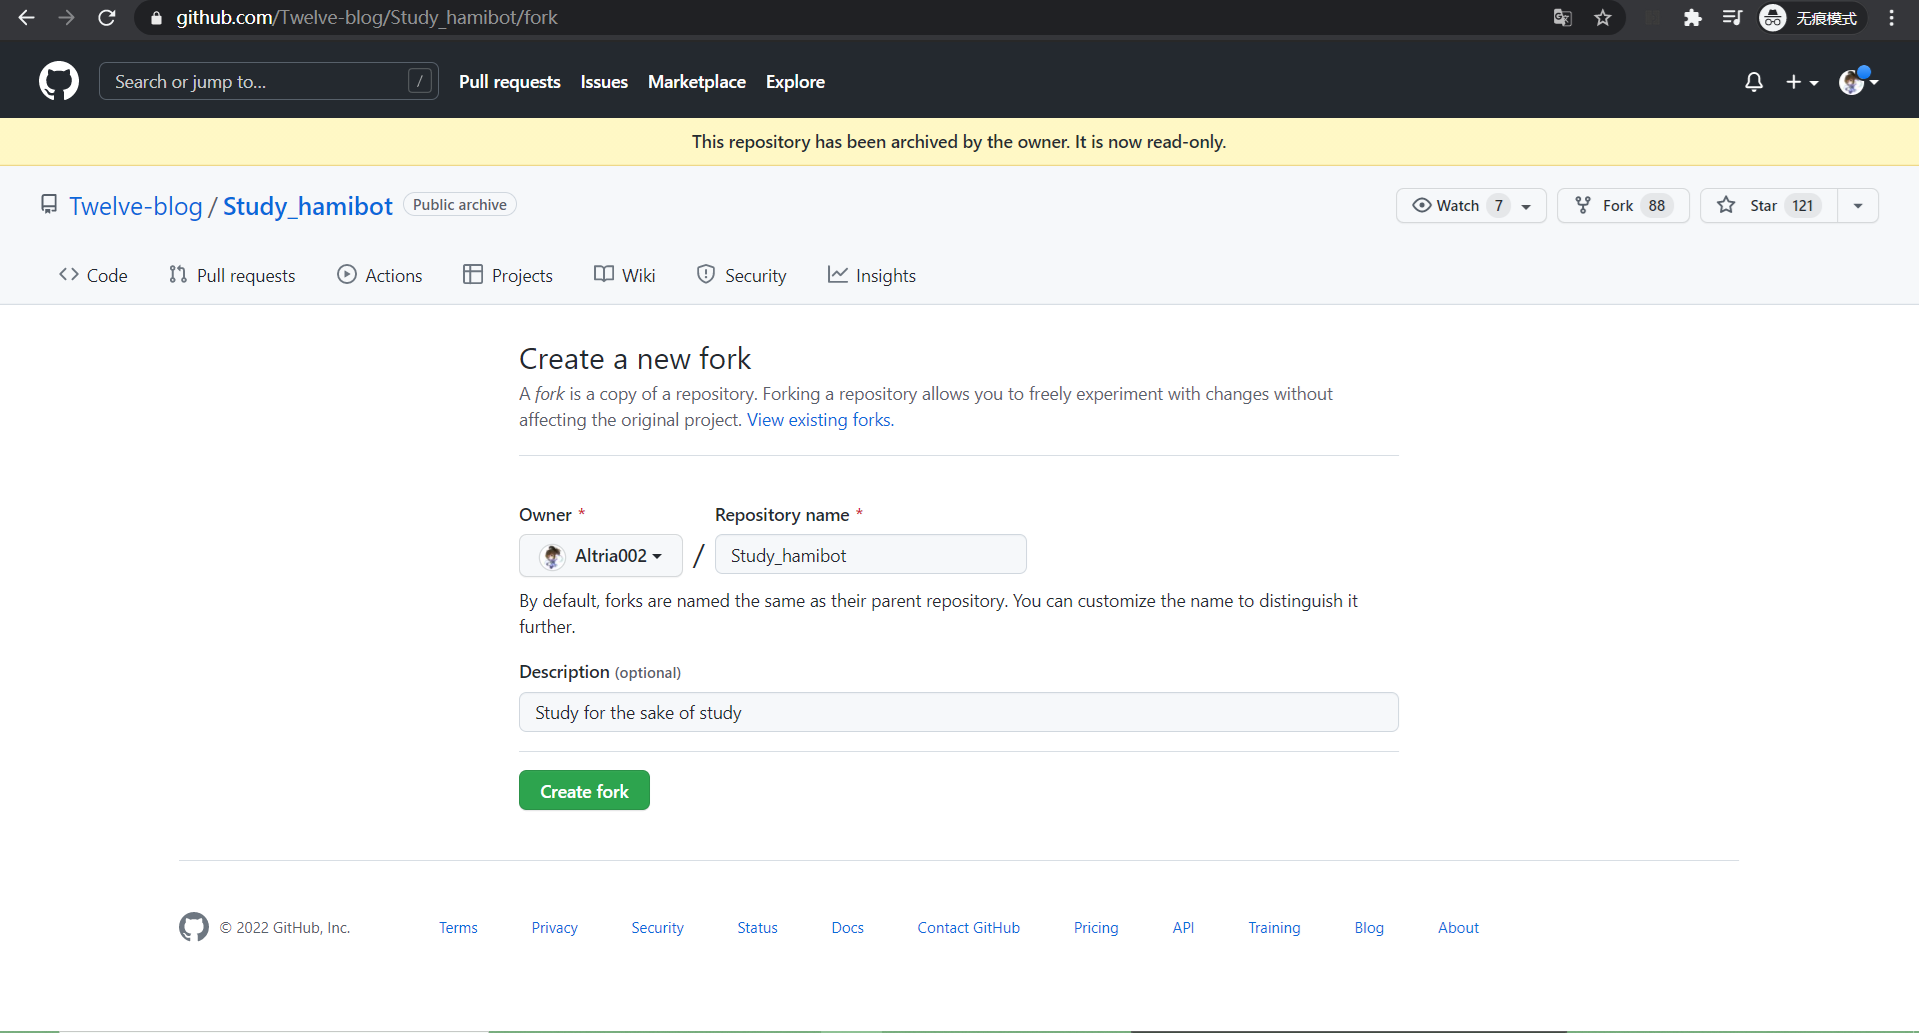Expand the Owner dropdown Altria002
The image size is (1919, 1033).
[x=601, y=555]
